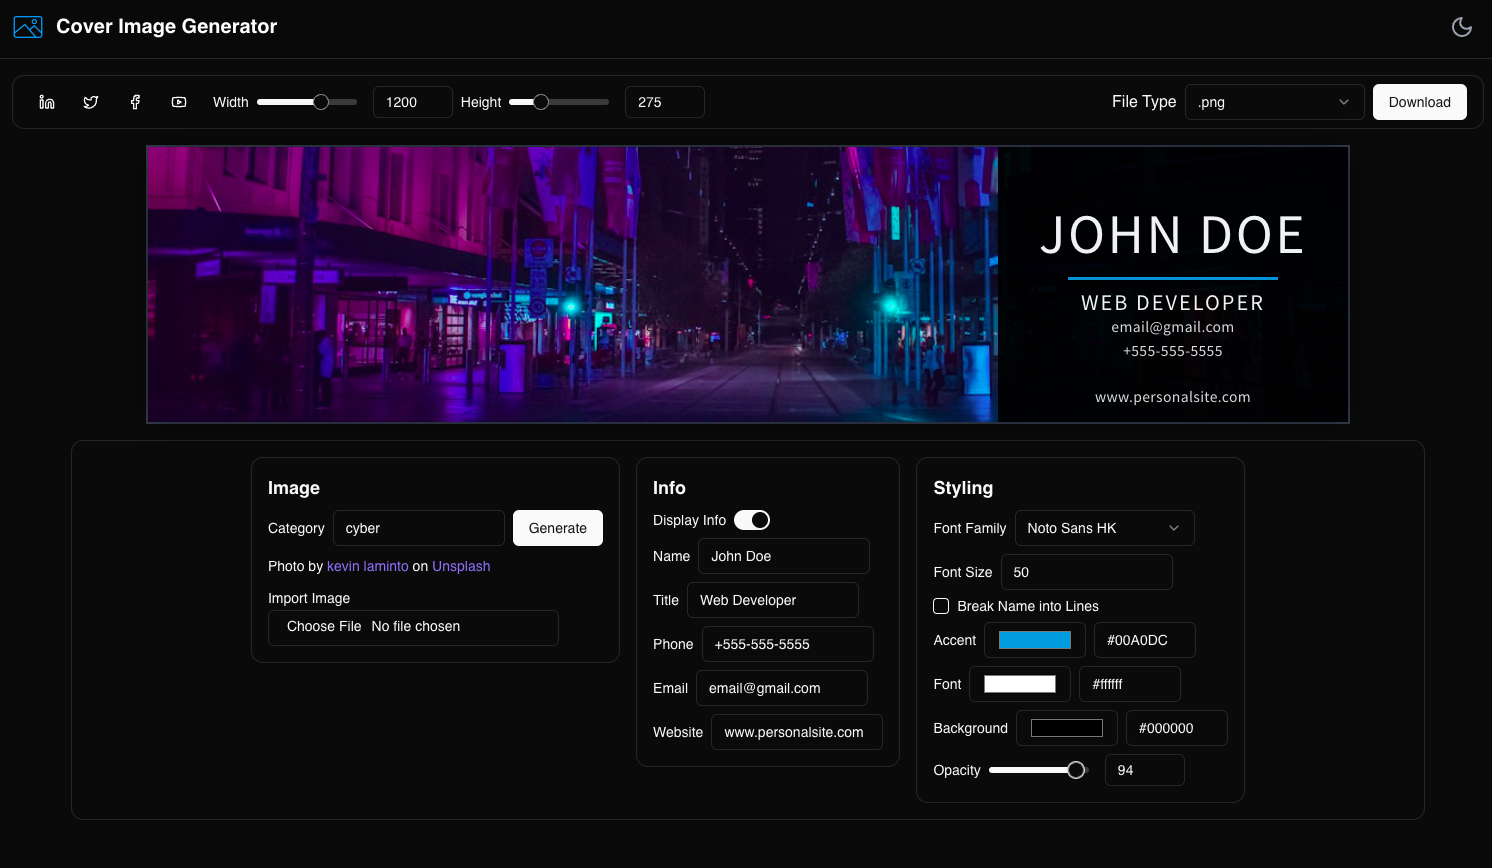Open the File Type dropdown
This screenshot has width=1492, height=868.
[1275, 102]
